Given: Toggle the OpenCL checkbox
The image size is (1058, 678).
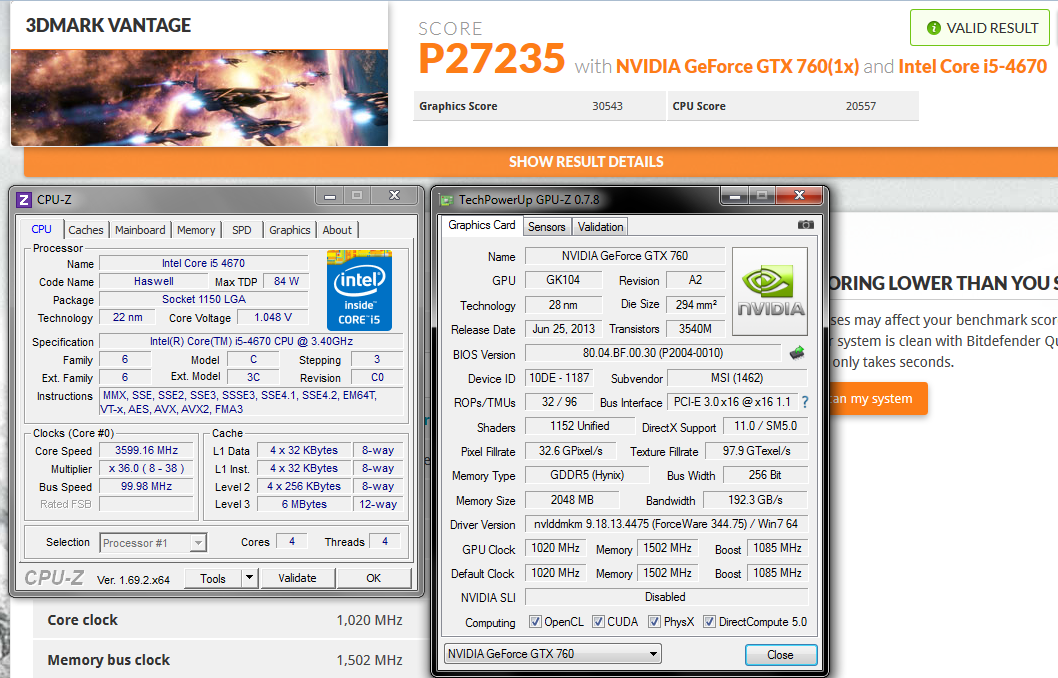Looking at the screenshot, I should click(535, 621).
